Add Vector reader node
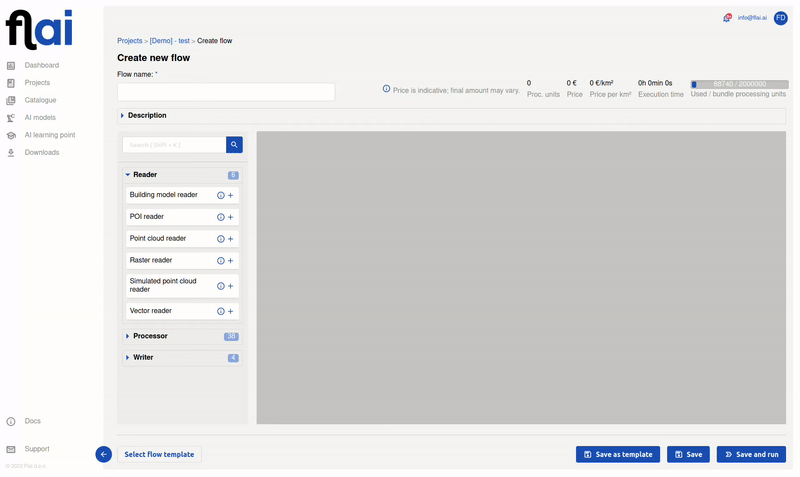The height and width of the screenshot is (477, 800). coord(231,311)
